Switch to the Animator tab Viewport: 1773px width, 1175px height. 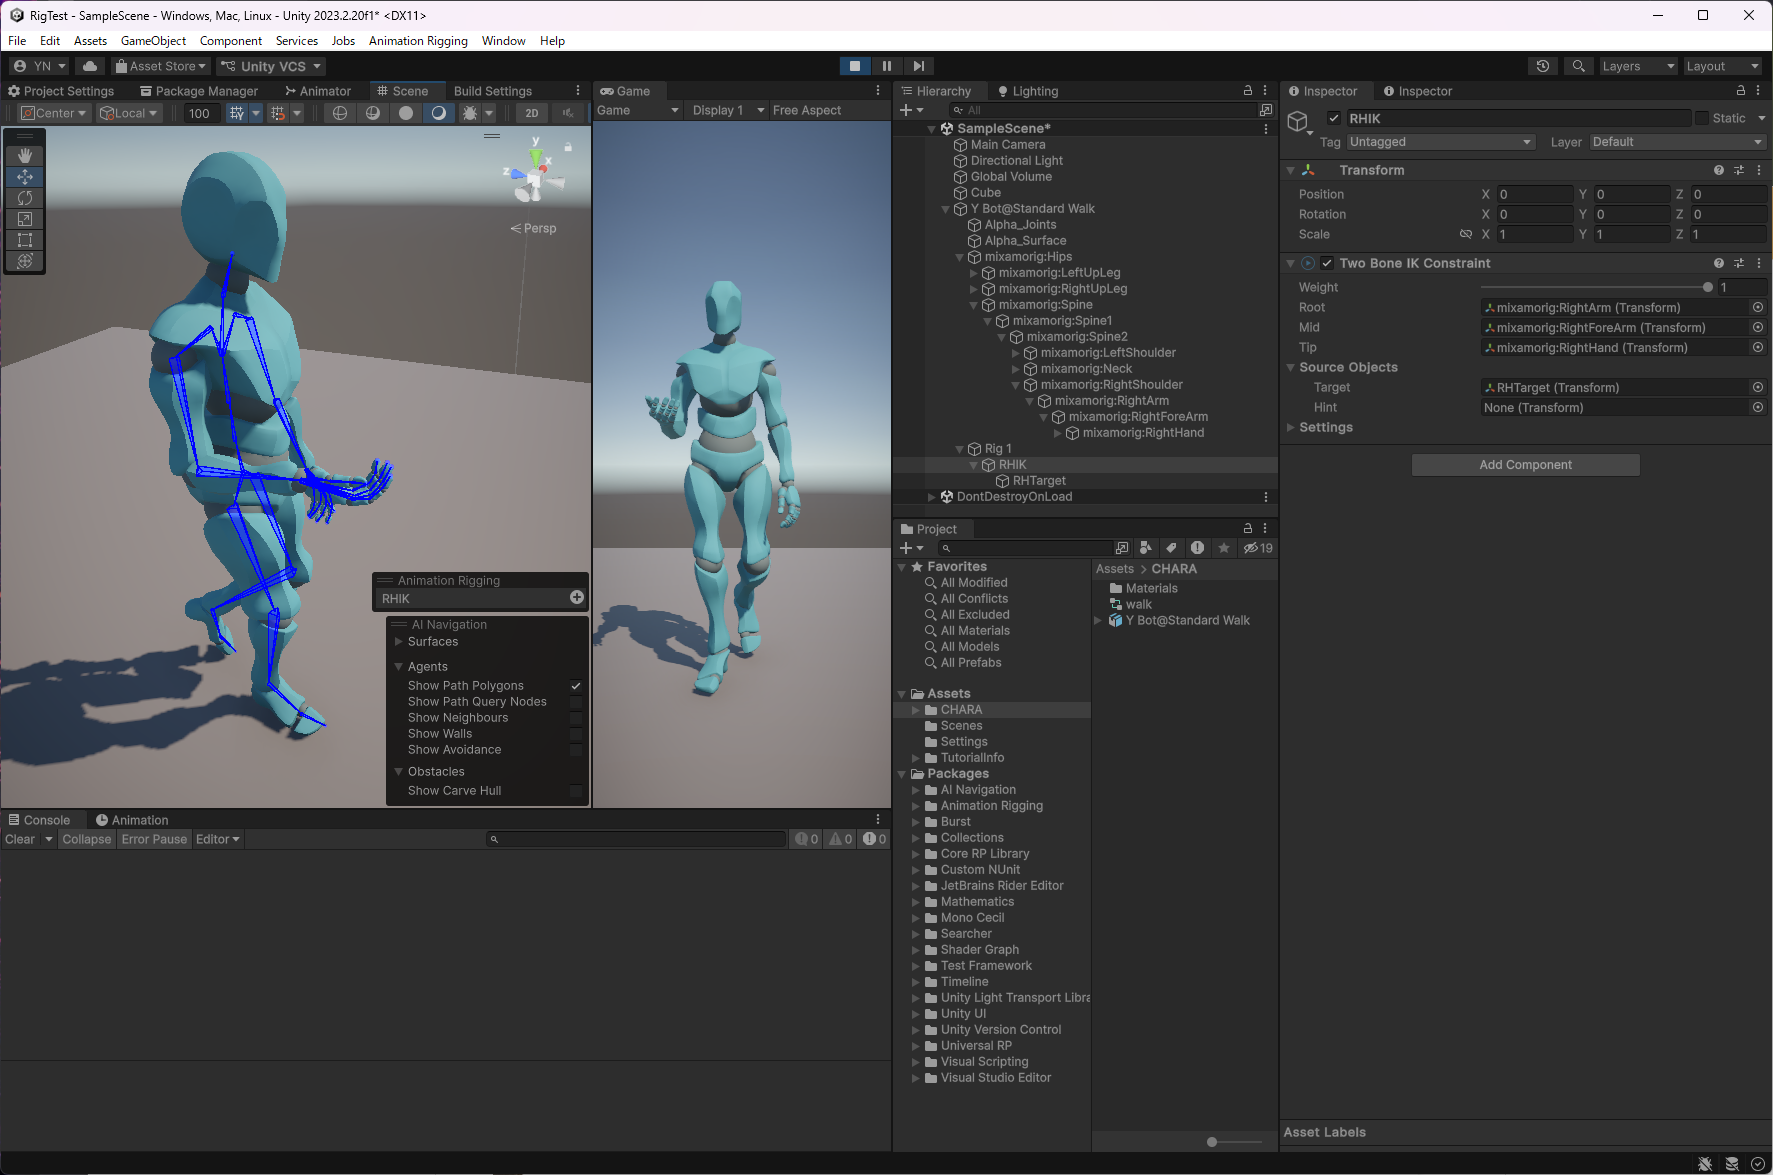click(x=318, y=91)
